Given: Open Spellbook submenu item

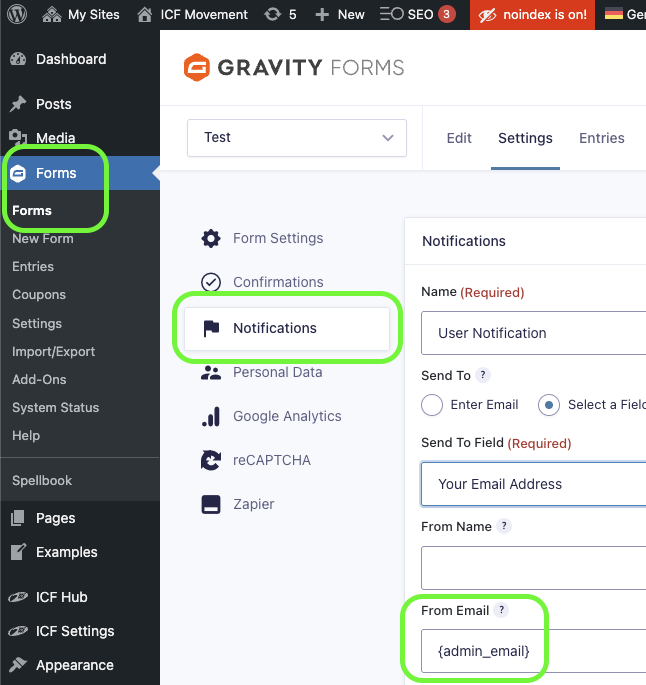Looking at the screenshot, I should coord(42,480).
